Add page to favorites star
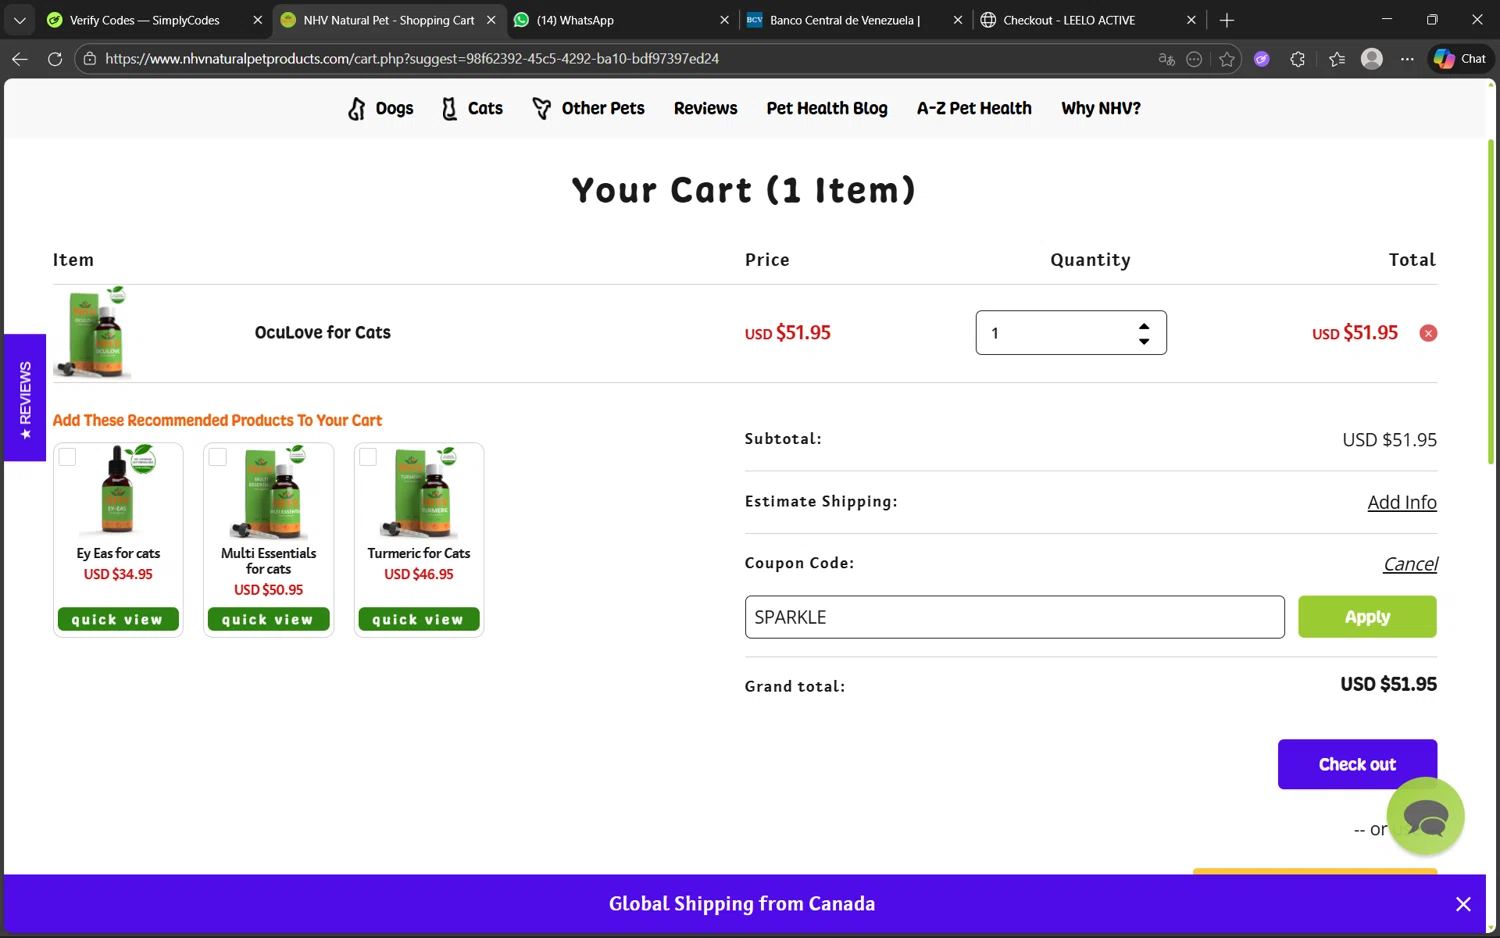This screenshot has width=1500, height=938. coord(1227,59)
